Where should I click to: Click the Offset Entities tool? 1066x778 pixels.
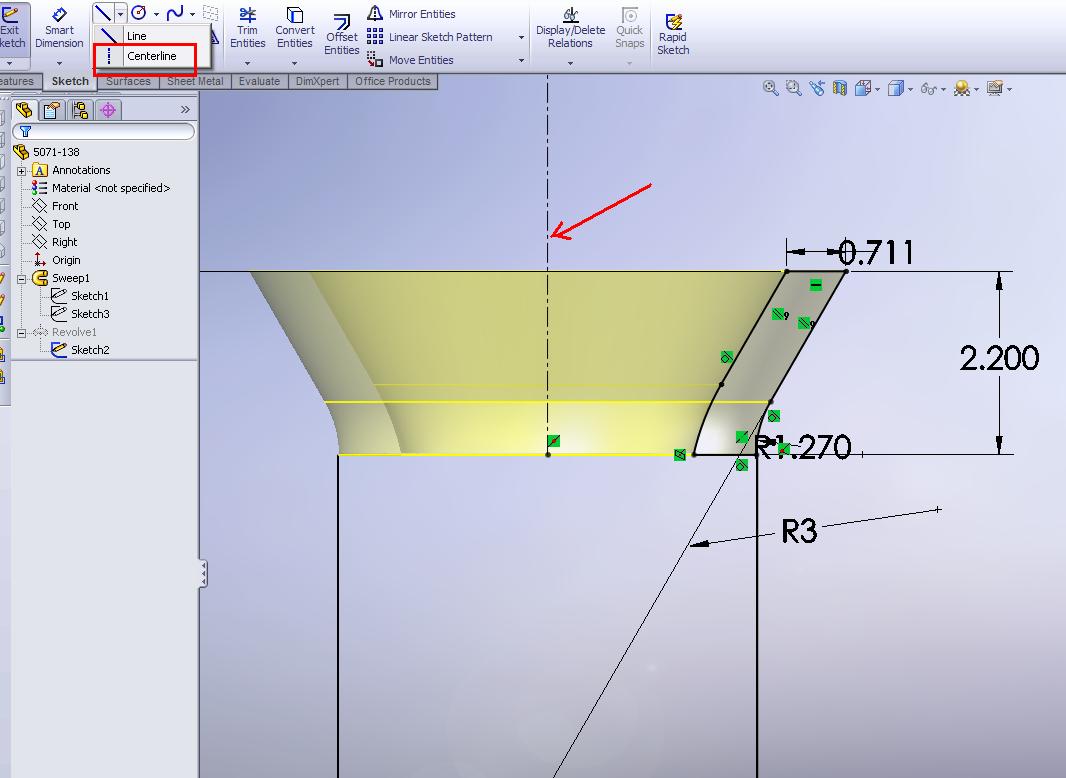click(x=341, y=35)
